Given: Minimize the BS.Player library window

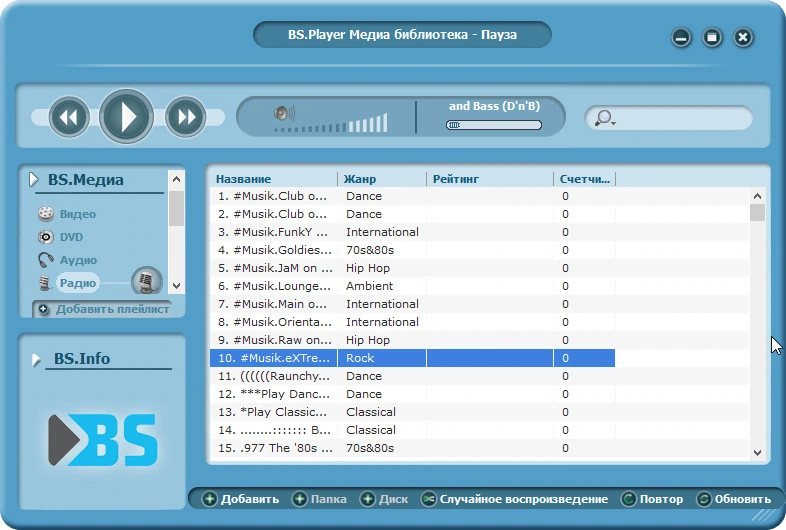Looking at the screenshot, I should click(x=681, y=37).
